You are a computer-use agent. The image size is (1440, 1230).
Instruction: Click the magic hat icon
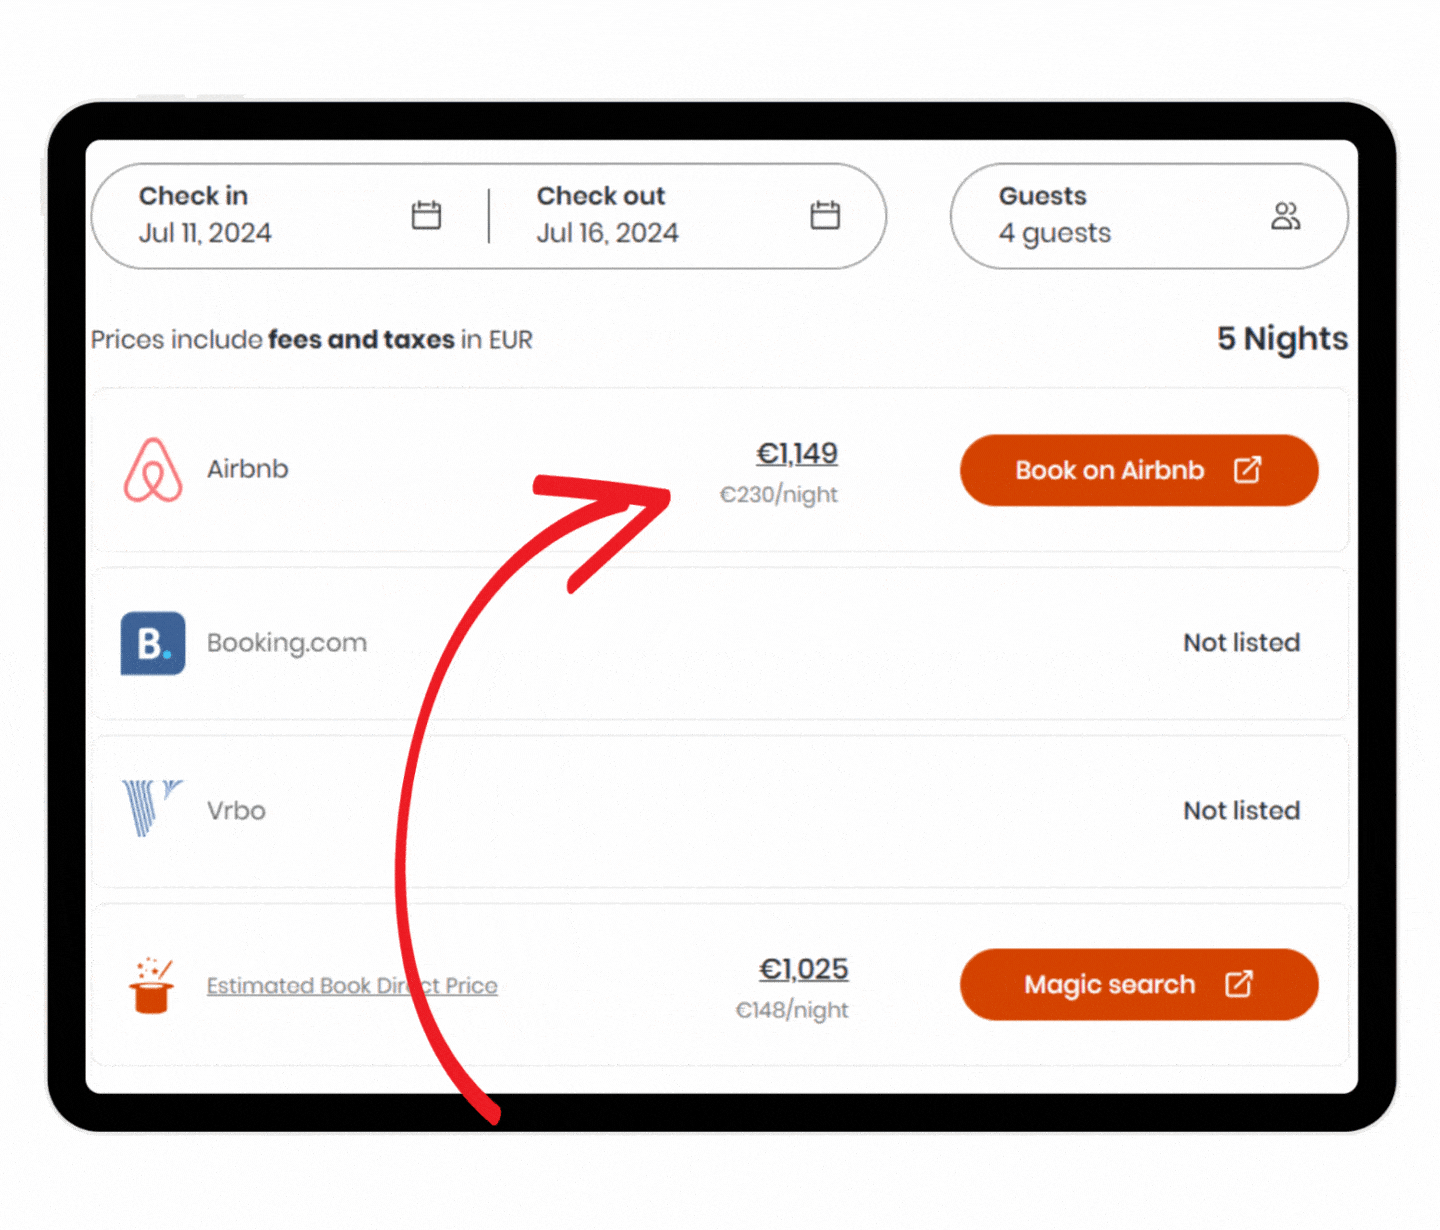[152, 985]
